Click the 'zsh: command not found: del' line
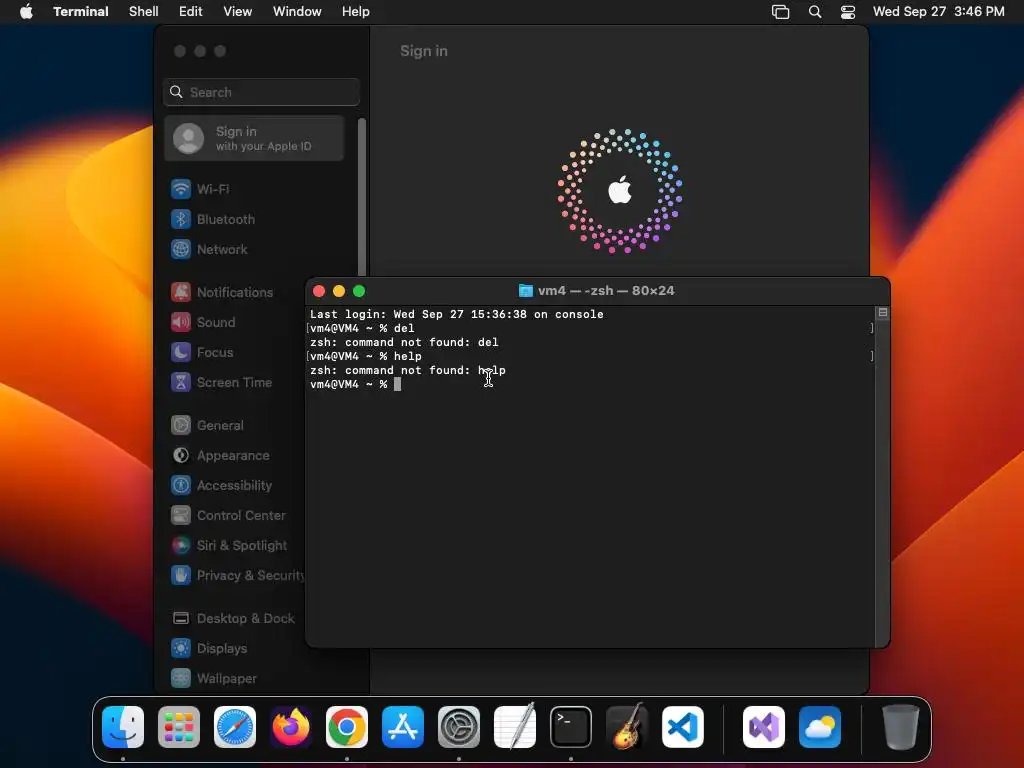The image size is (1024, 768). (x=404, y=342)
